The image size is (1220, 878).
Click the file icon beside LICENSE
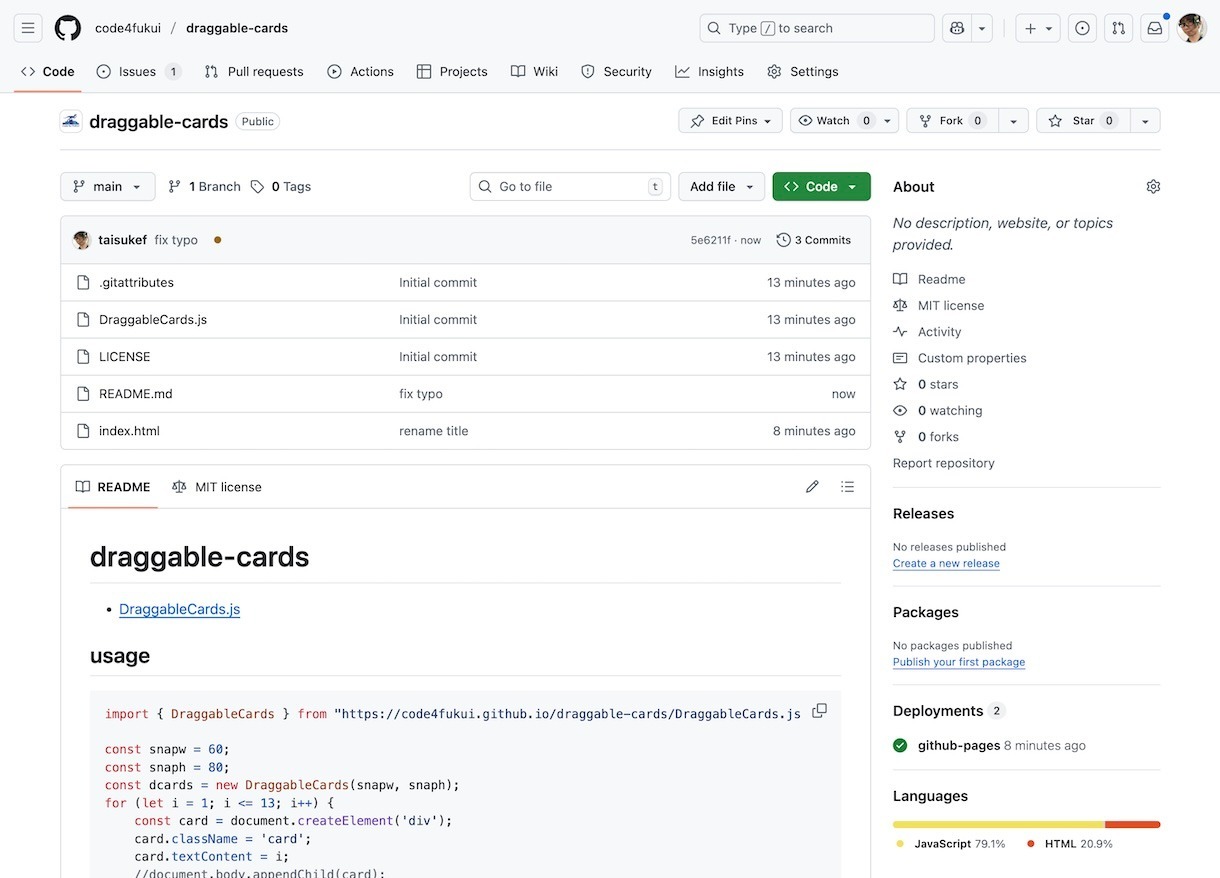[84, 357]
